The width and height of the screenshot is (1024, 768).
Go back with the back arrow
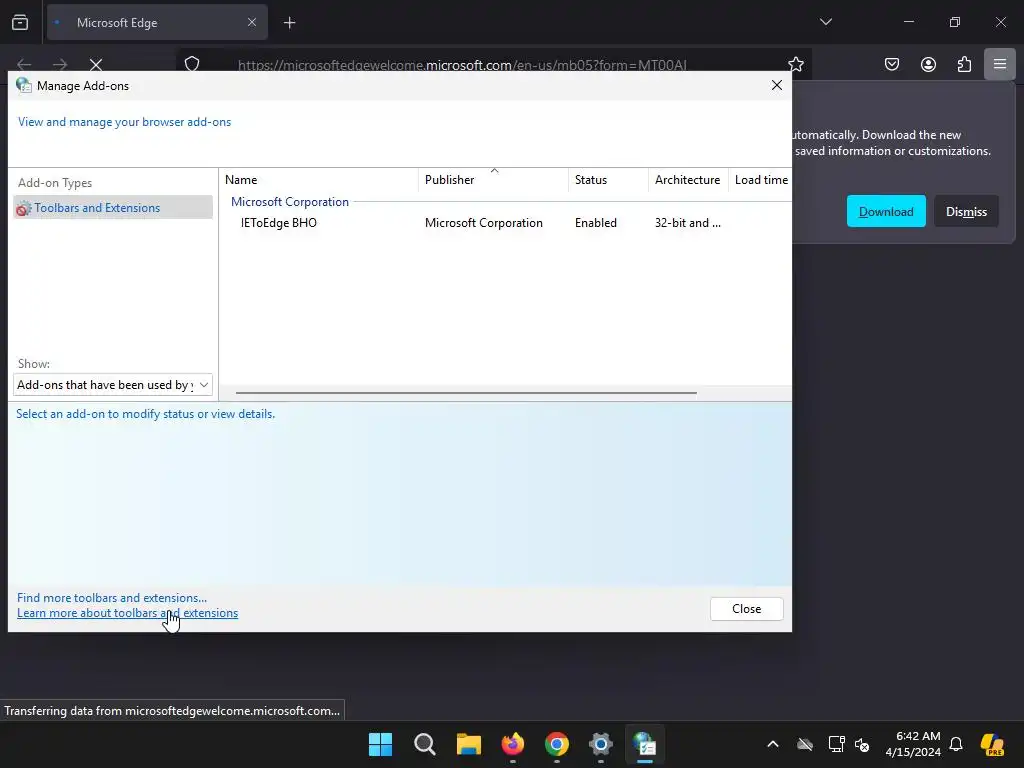[24, 65]
